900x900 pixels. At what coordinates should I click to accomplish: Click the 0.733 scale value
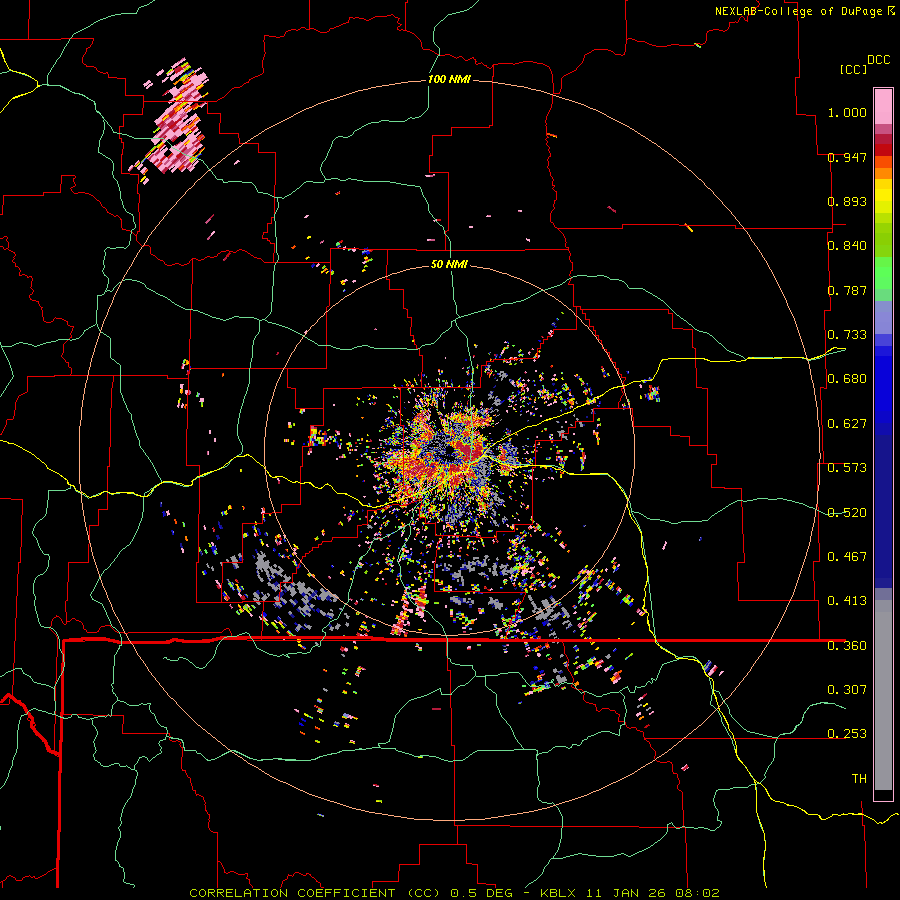(847, 335)
